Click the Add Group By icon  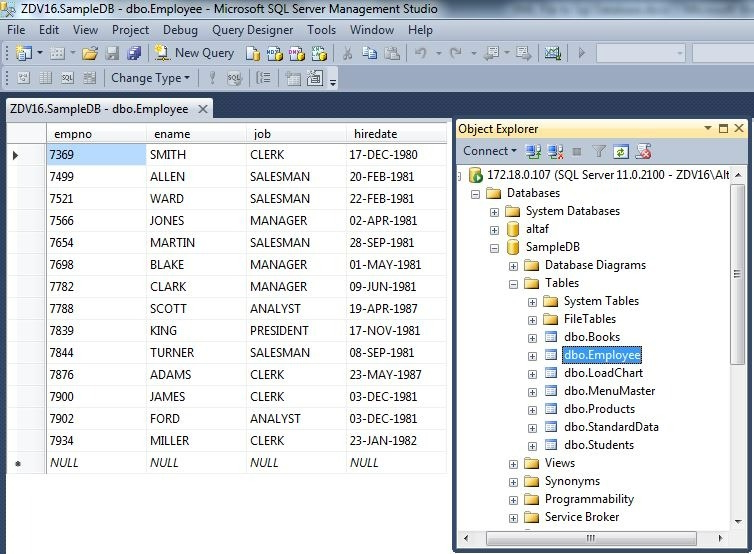click(x=263, y=78)
